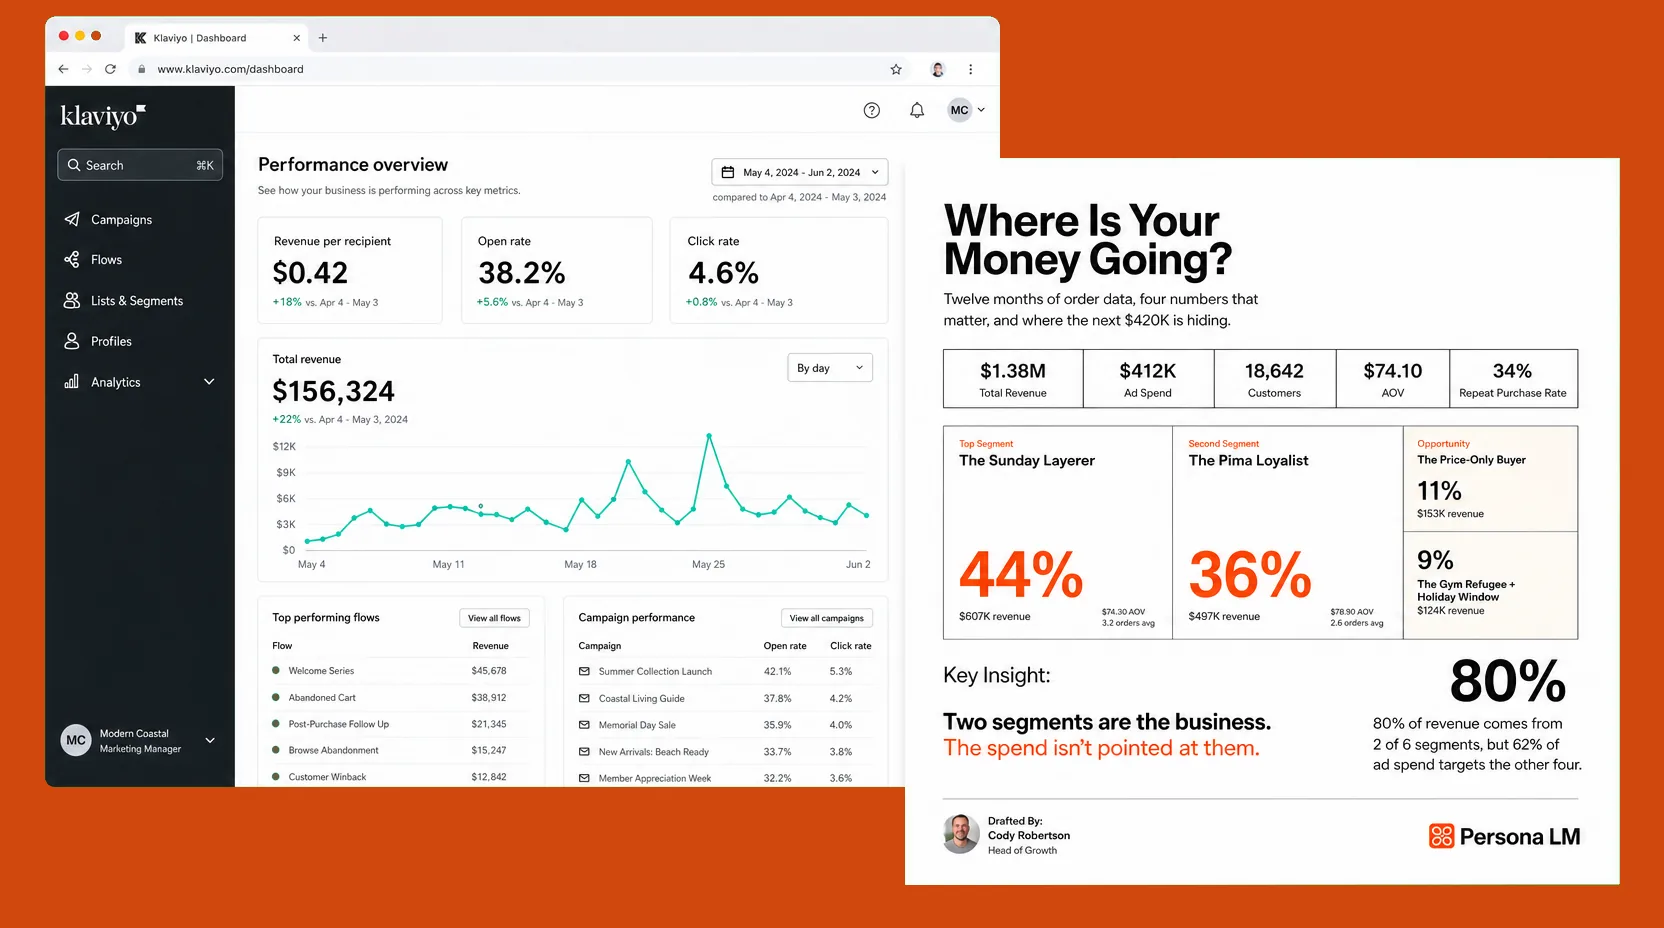Click The Pima Loyalist segment title
Screen dimensions: 1664x928
(x=1248, y=461)
